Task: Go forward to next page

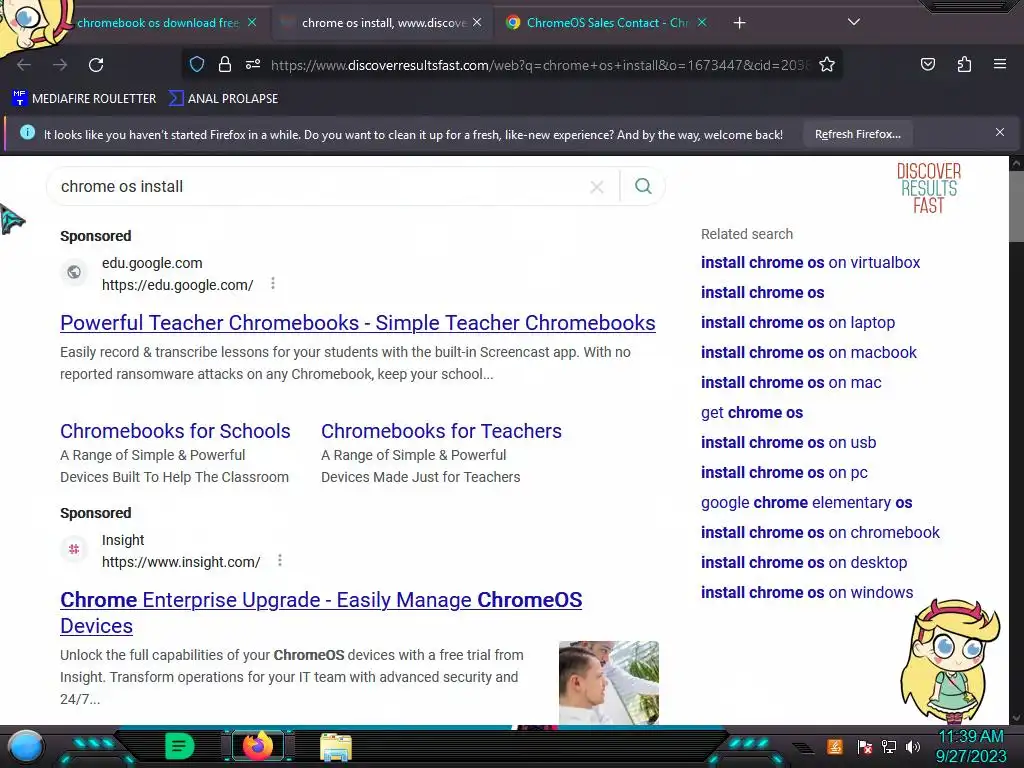Action: (x=60, y=65)
